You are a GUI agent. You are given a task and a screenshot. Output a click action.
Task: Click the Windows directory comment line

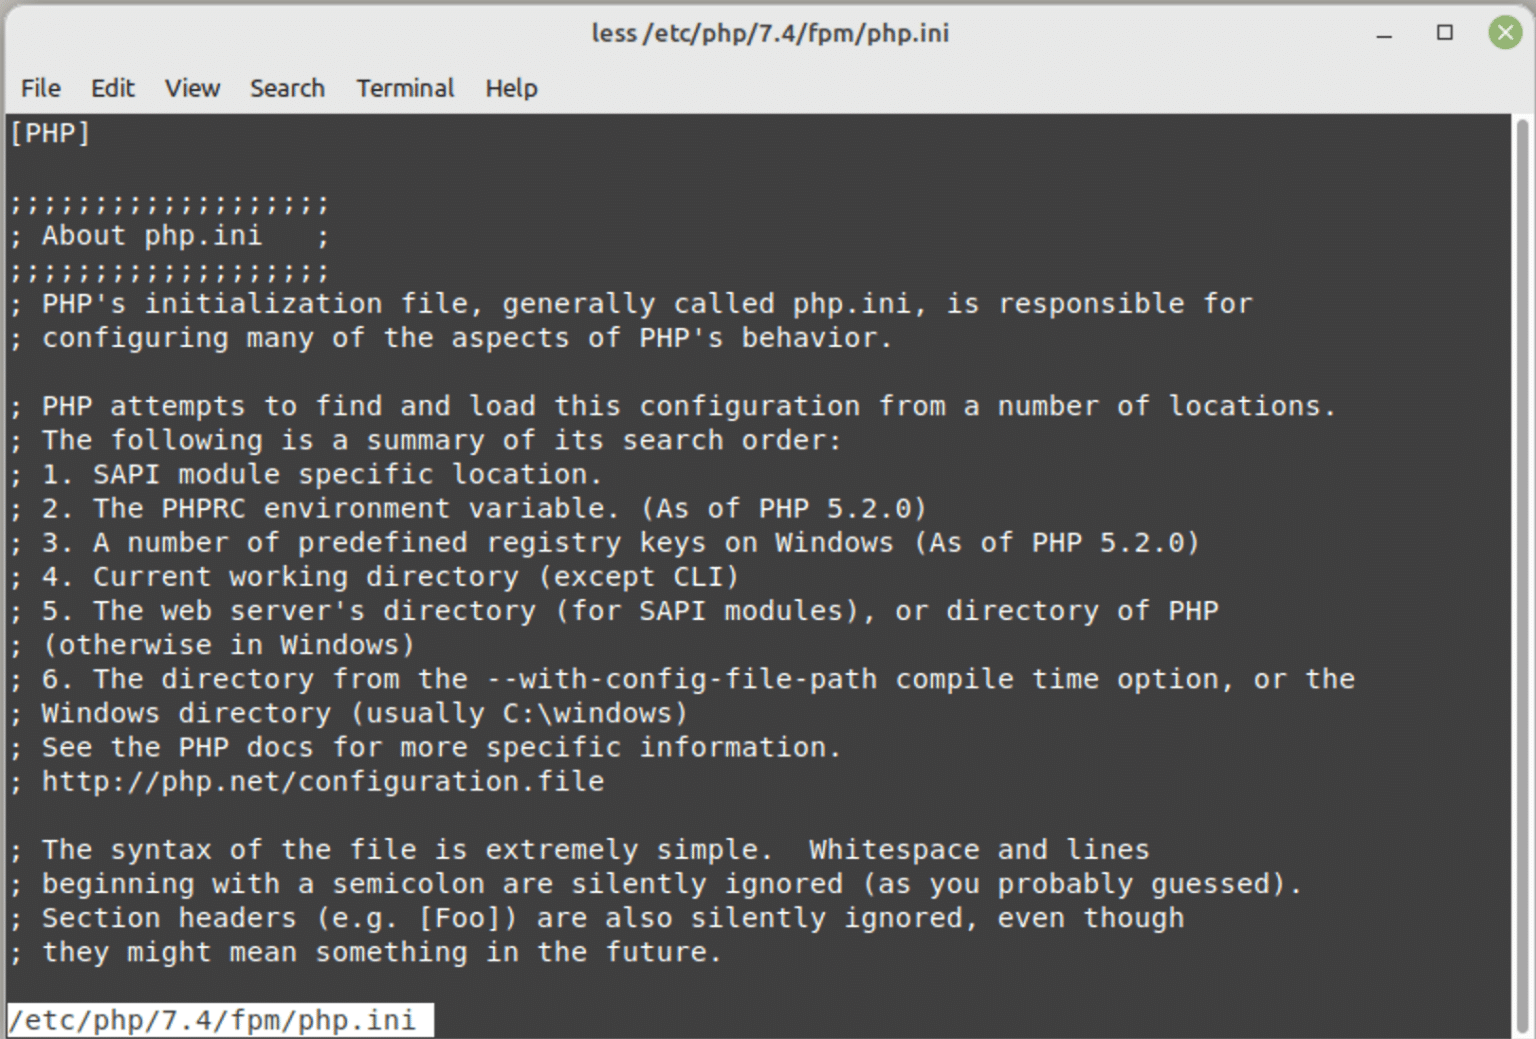[348, 712]
